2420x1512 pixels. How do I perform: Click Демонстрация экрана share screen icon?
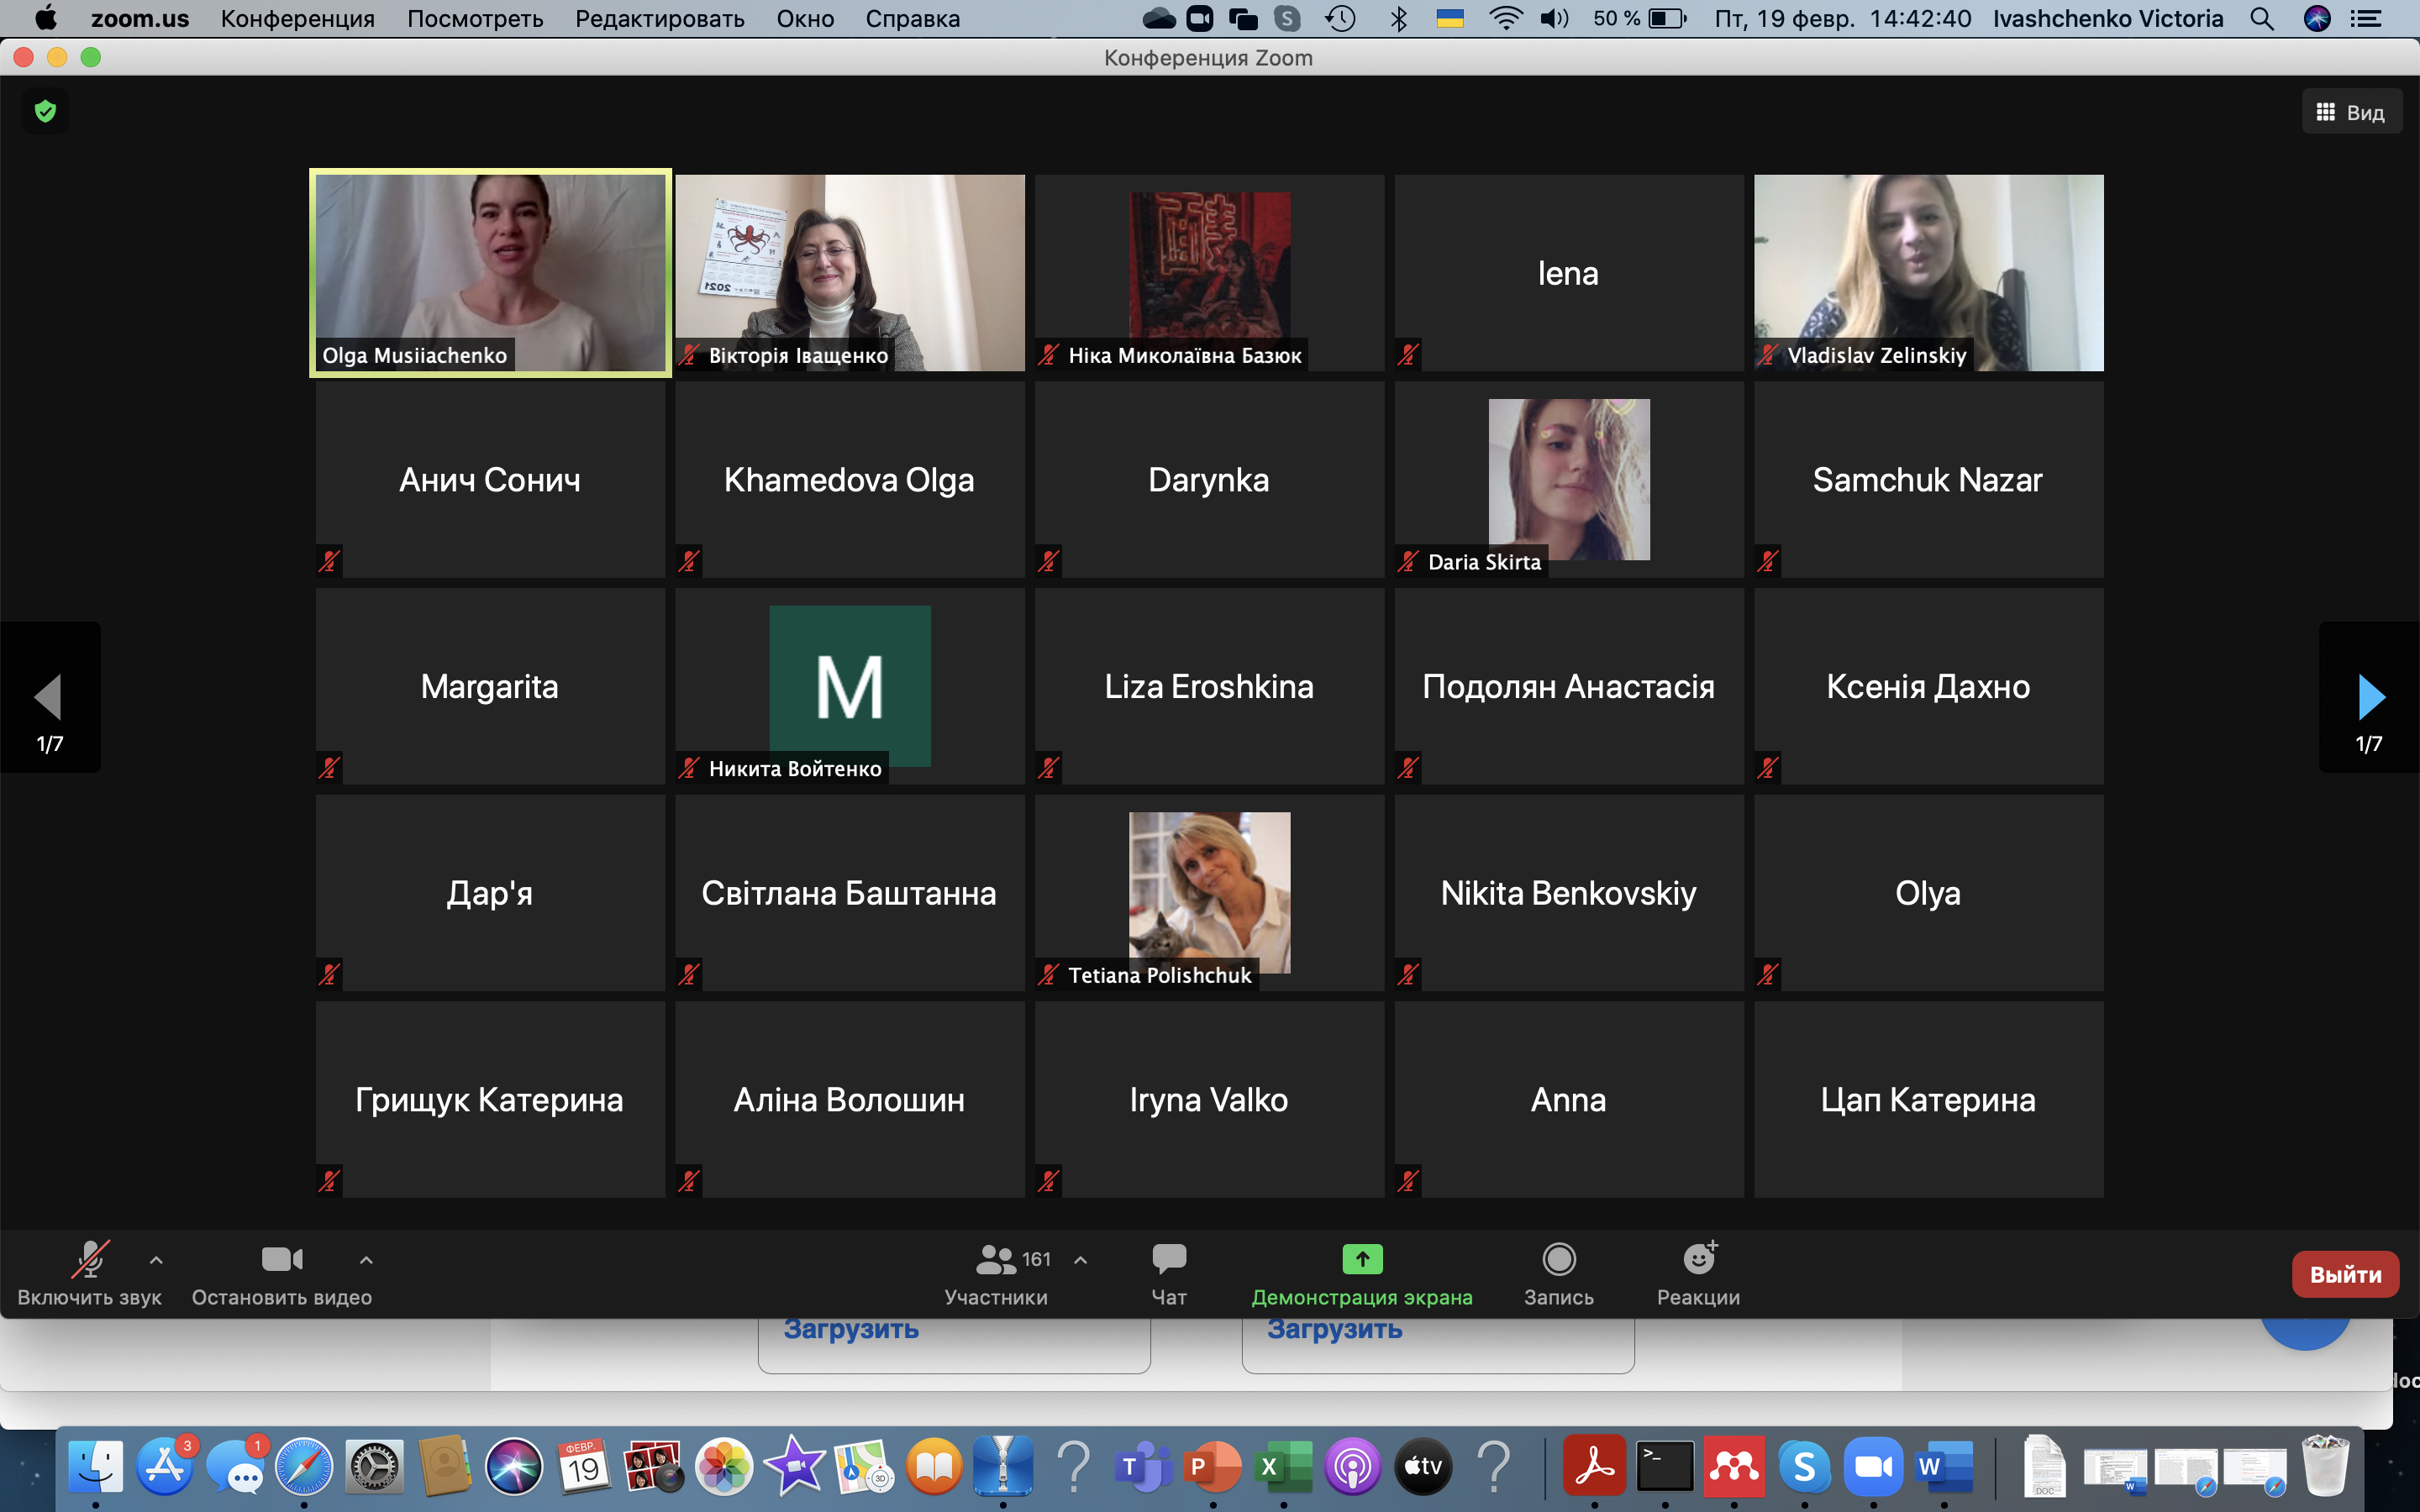pyautogui.click(x=1362, y=1259)
